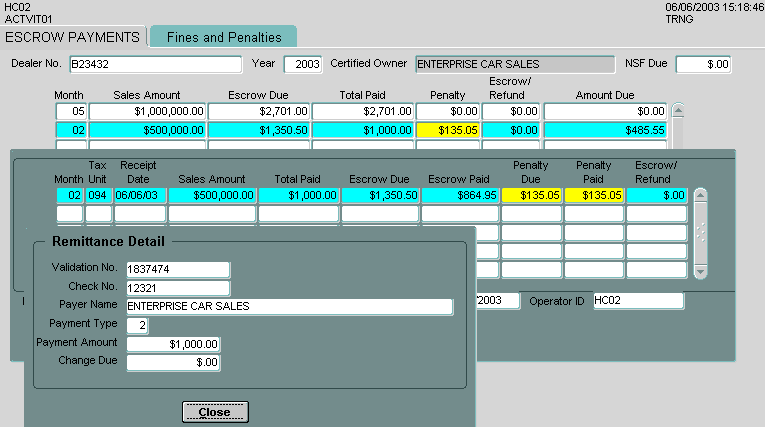Image resolution: width=765 pixels, height=427 pixels.
Task: Switch to the Fines and Penalties tab
Action: tap(223, 37)
